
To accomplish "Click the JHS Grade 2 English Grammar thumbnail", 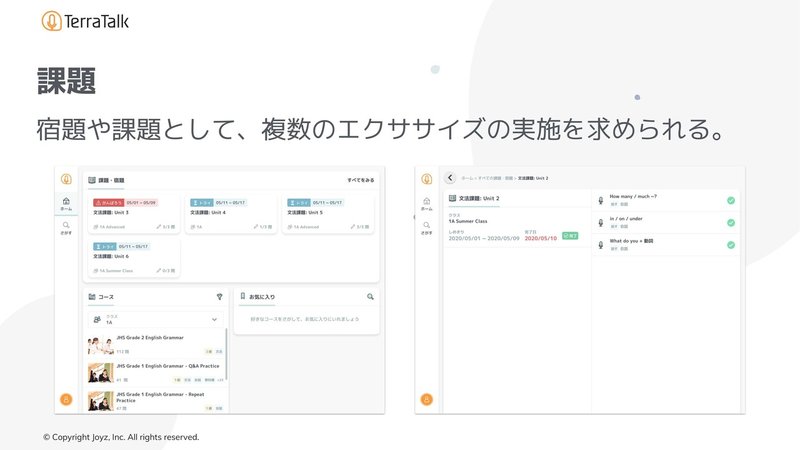I will (x=101, y=345).
